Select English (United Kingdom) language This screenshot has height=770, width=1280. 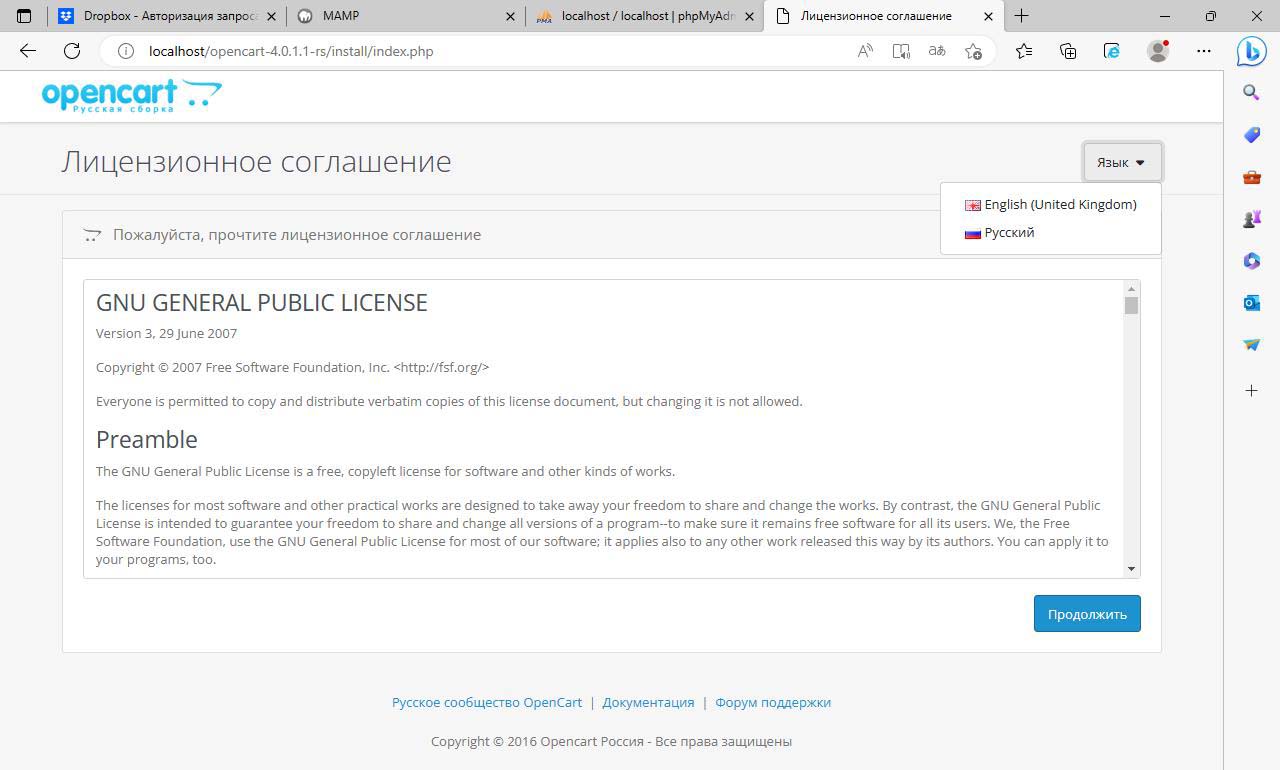[x=1059, y=204]
